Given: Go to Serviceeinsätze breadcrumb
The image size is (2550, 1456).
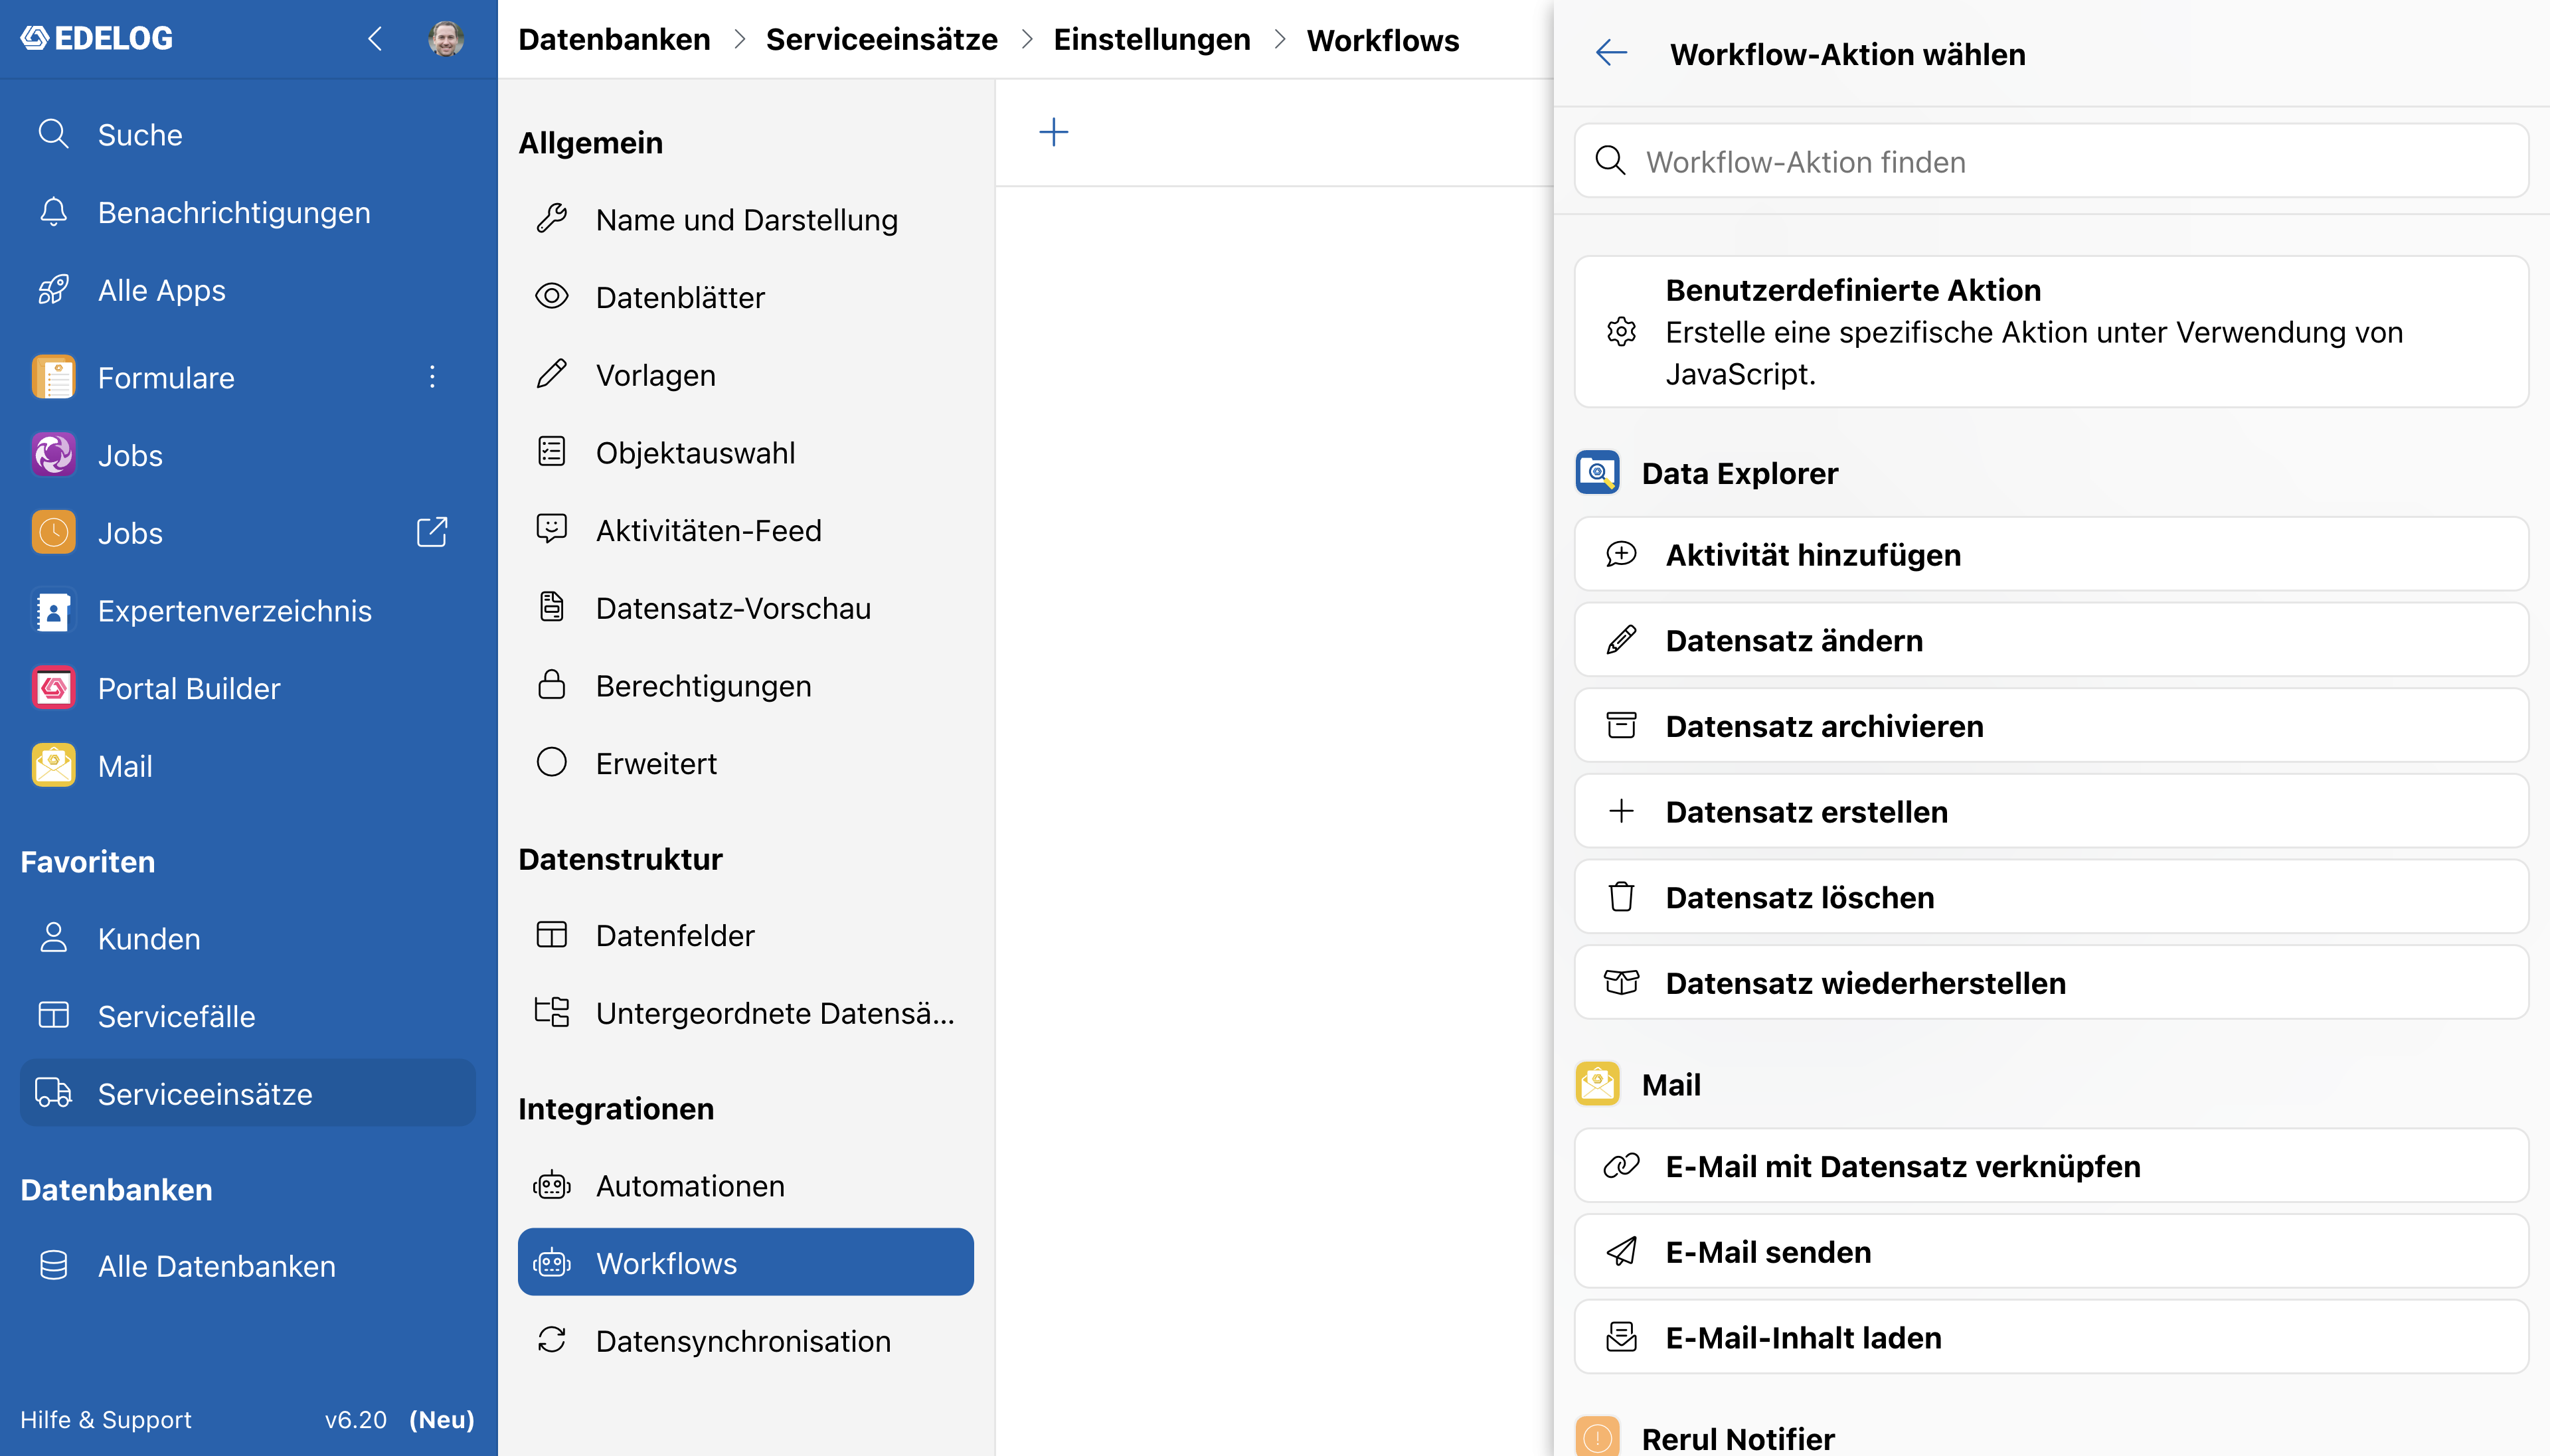Looking at the screenshot, I should (x=881, y=39).
